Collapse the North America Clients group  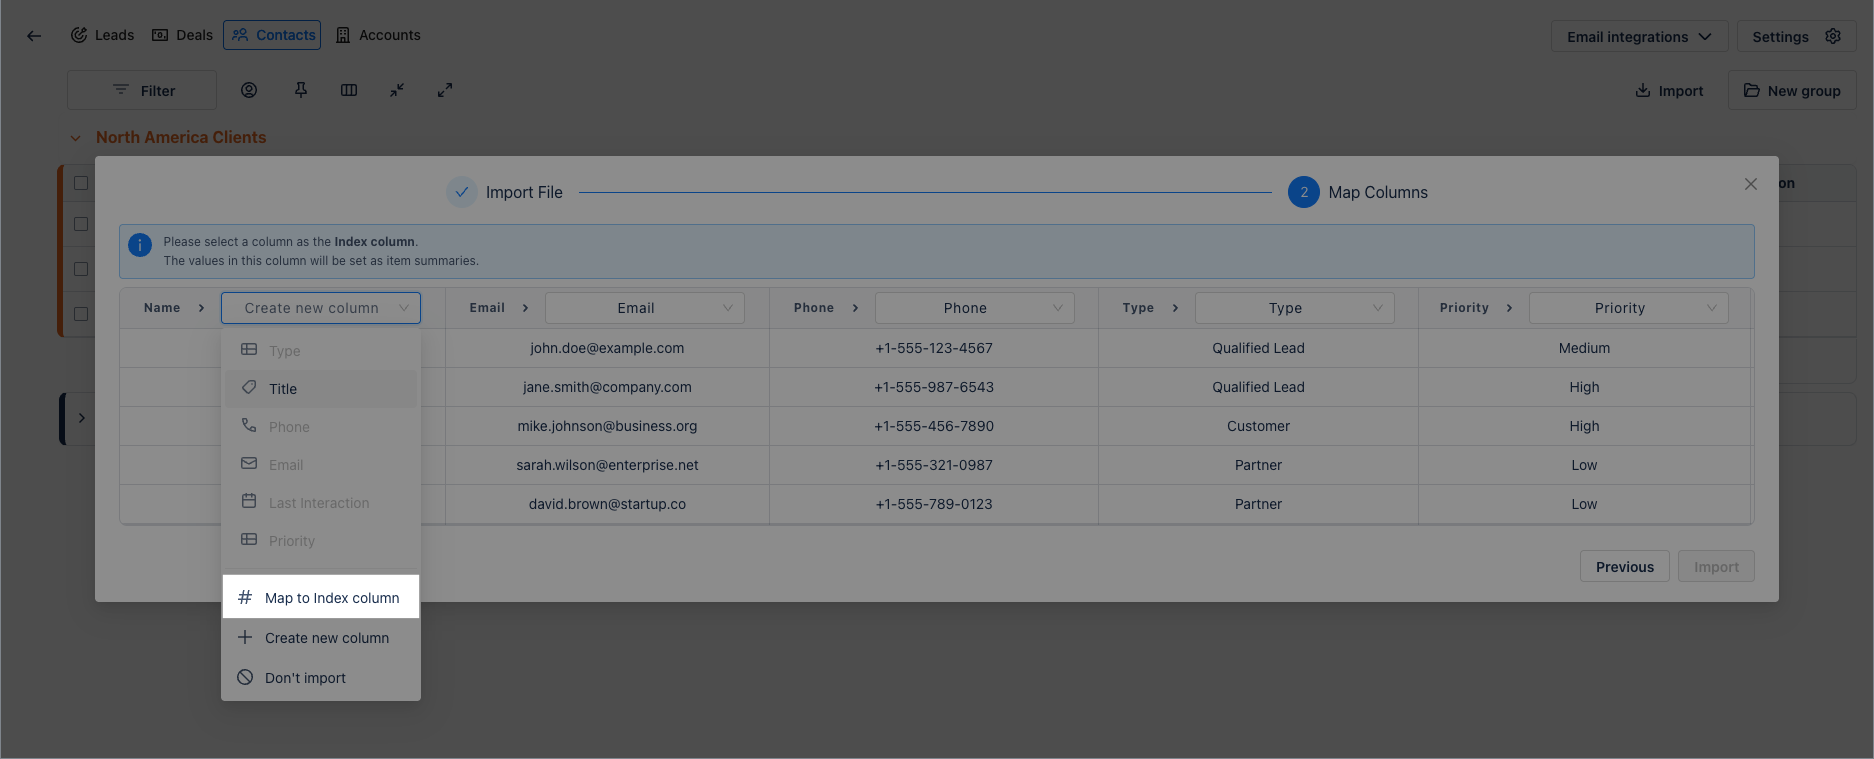(75, 138)
